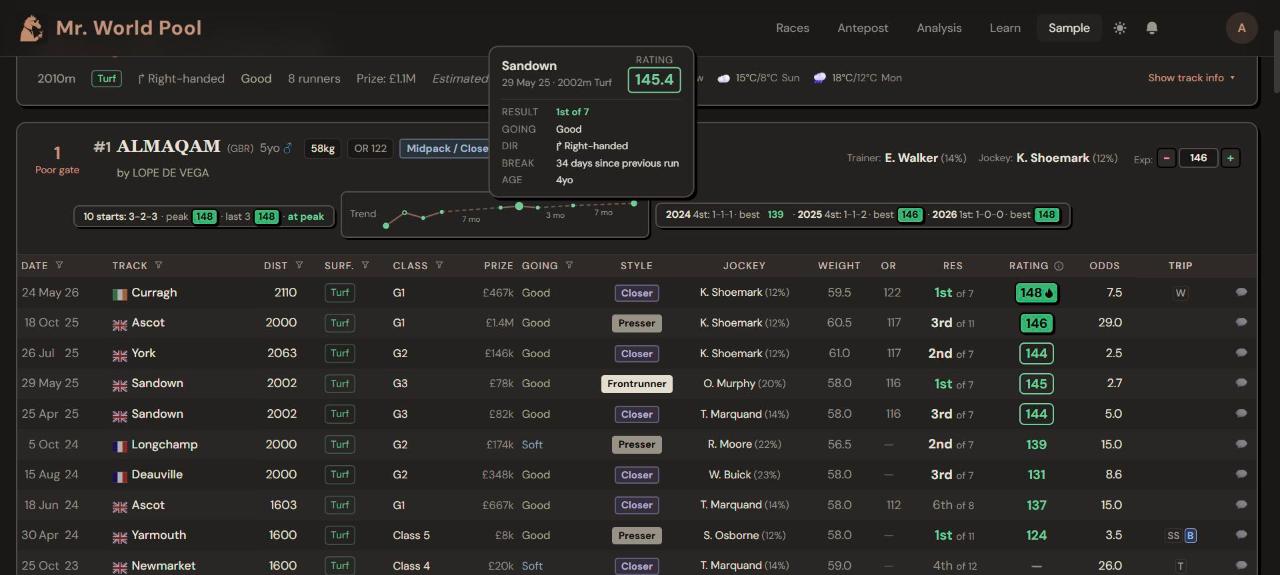Open comment bubble for Ascot 18 Oct 25 row
The image size is (1280, 575).
(x=1241, y=323)
